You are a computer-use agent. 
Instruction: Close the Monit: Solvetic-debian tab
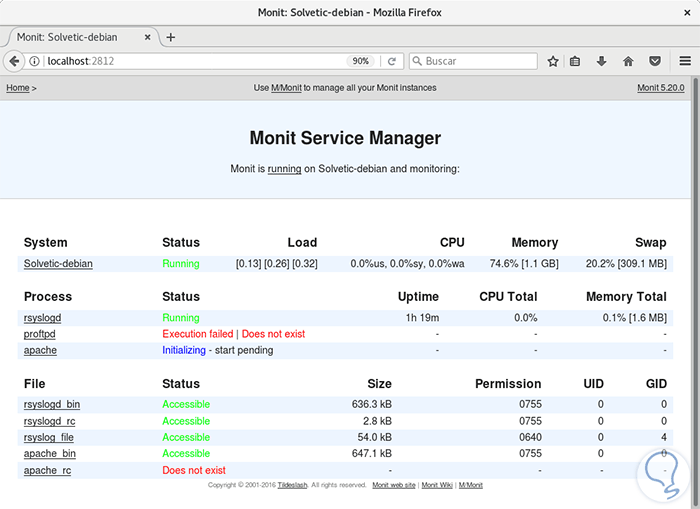pyautogui.click(x=147, y=37)
